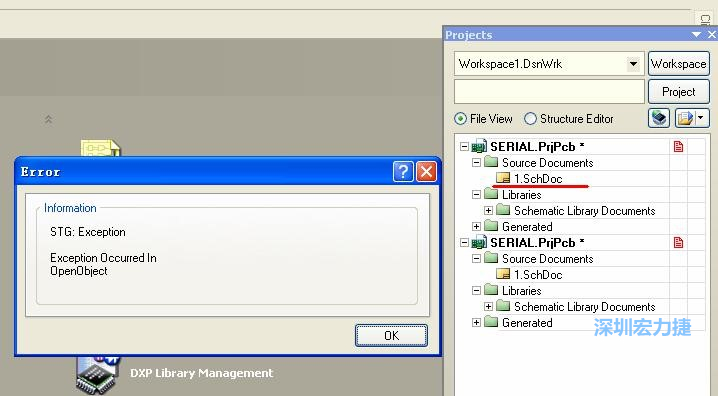Click the Projects panel pin dropdown arrow
This screenshot has height=396, width=718.
tap(696, 35)
